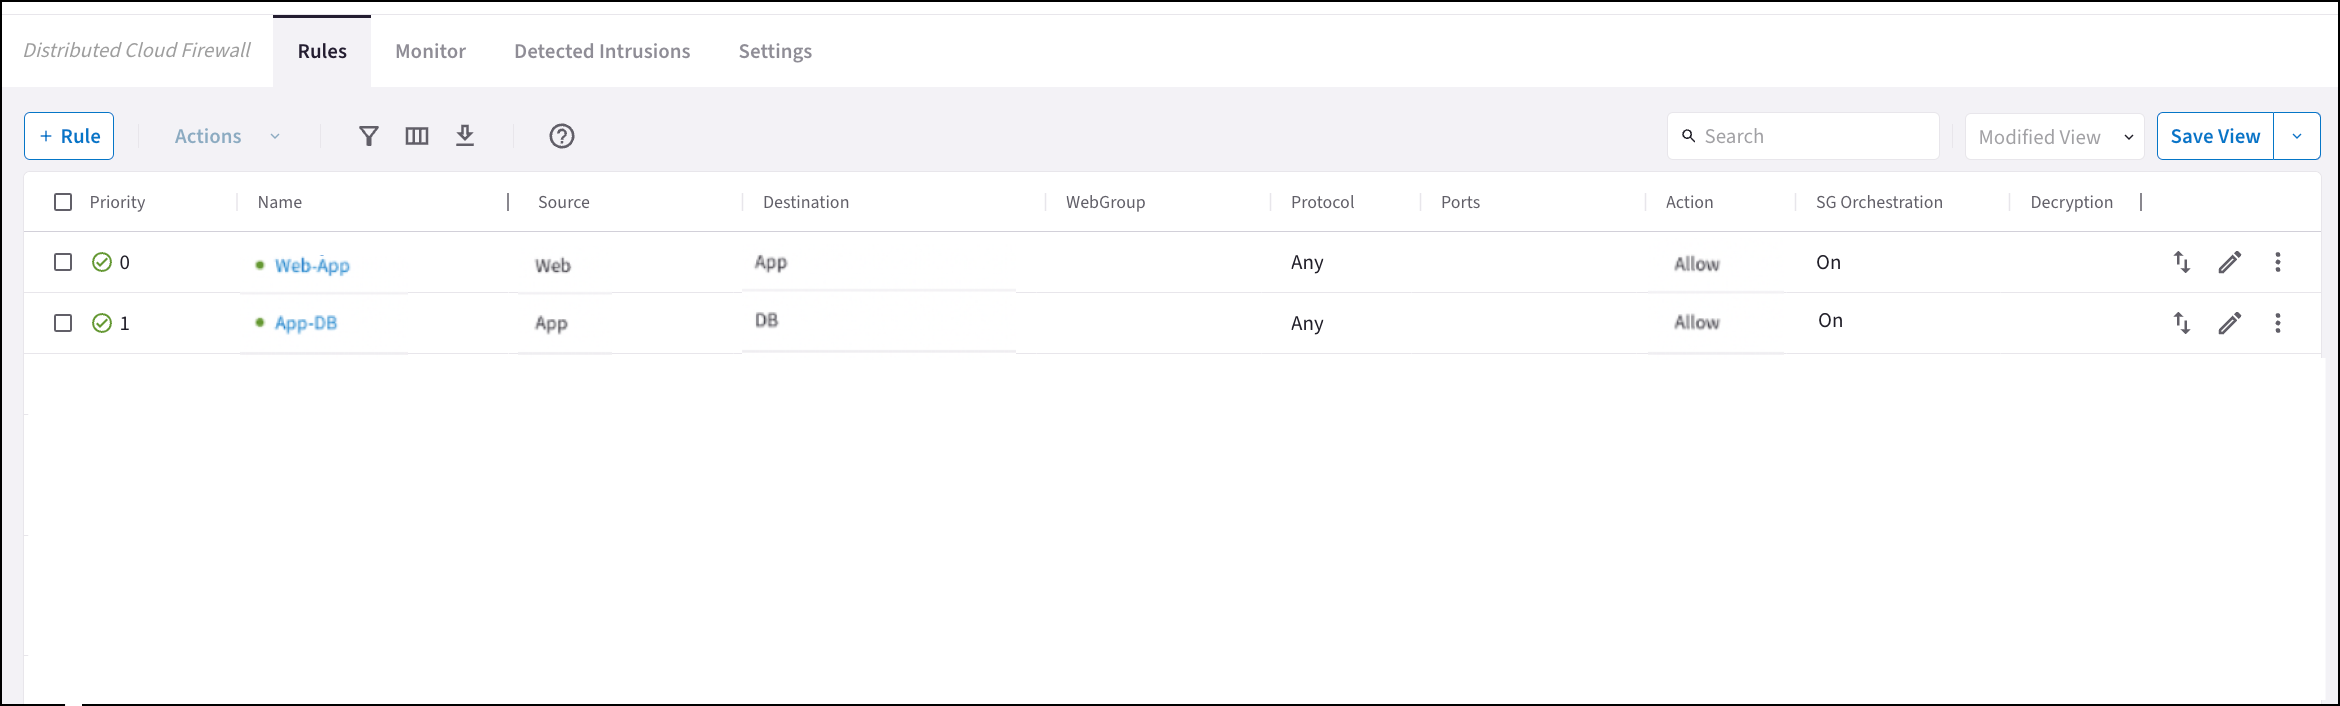
Task: Click SG Orchestration On in App-DB row
Action: [x=1830, y=320]
